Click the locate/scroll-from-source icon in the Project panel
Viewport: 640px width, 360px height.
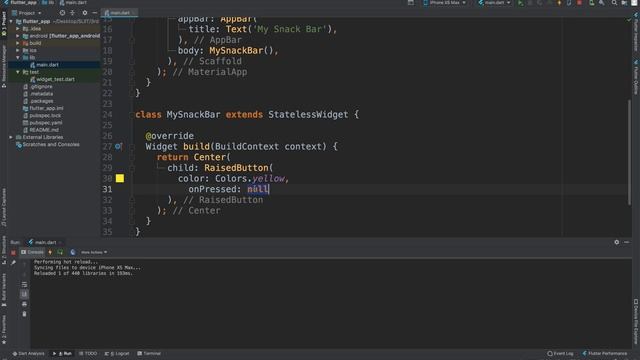(62, 13)
